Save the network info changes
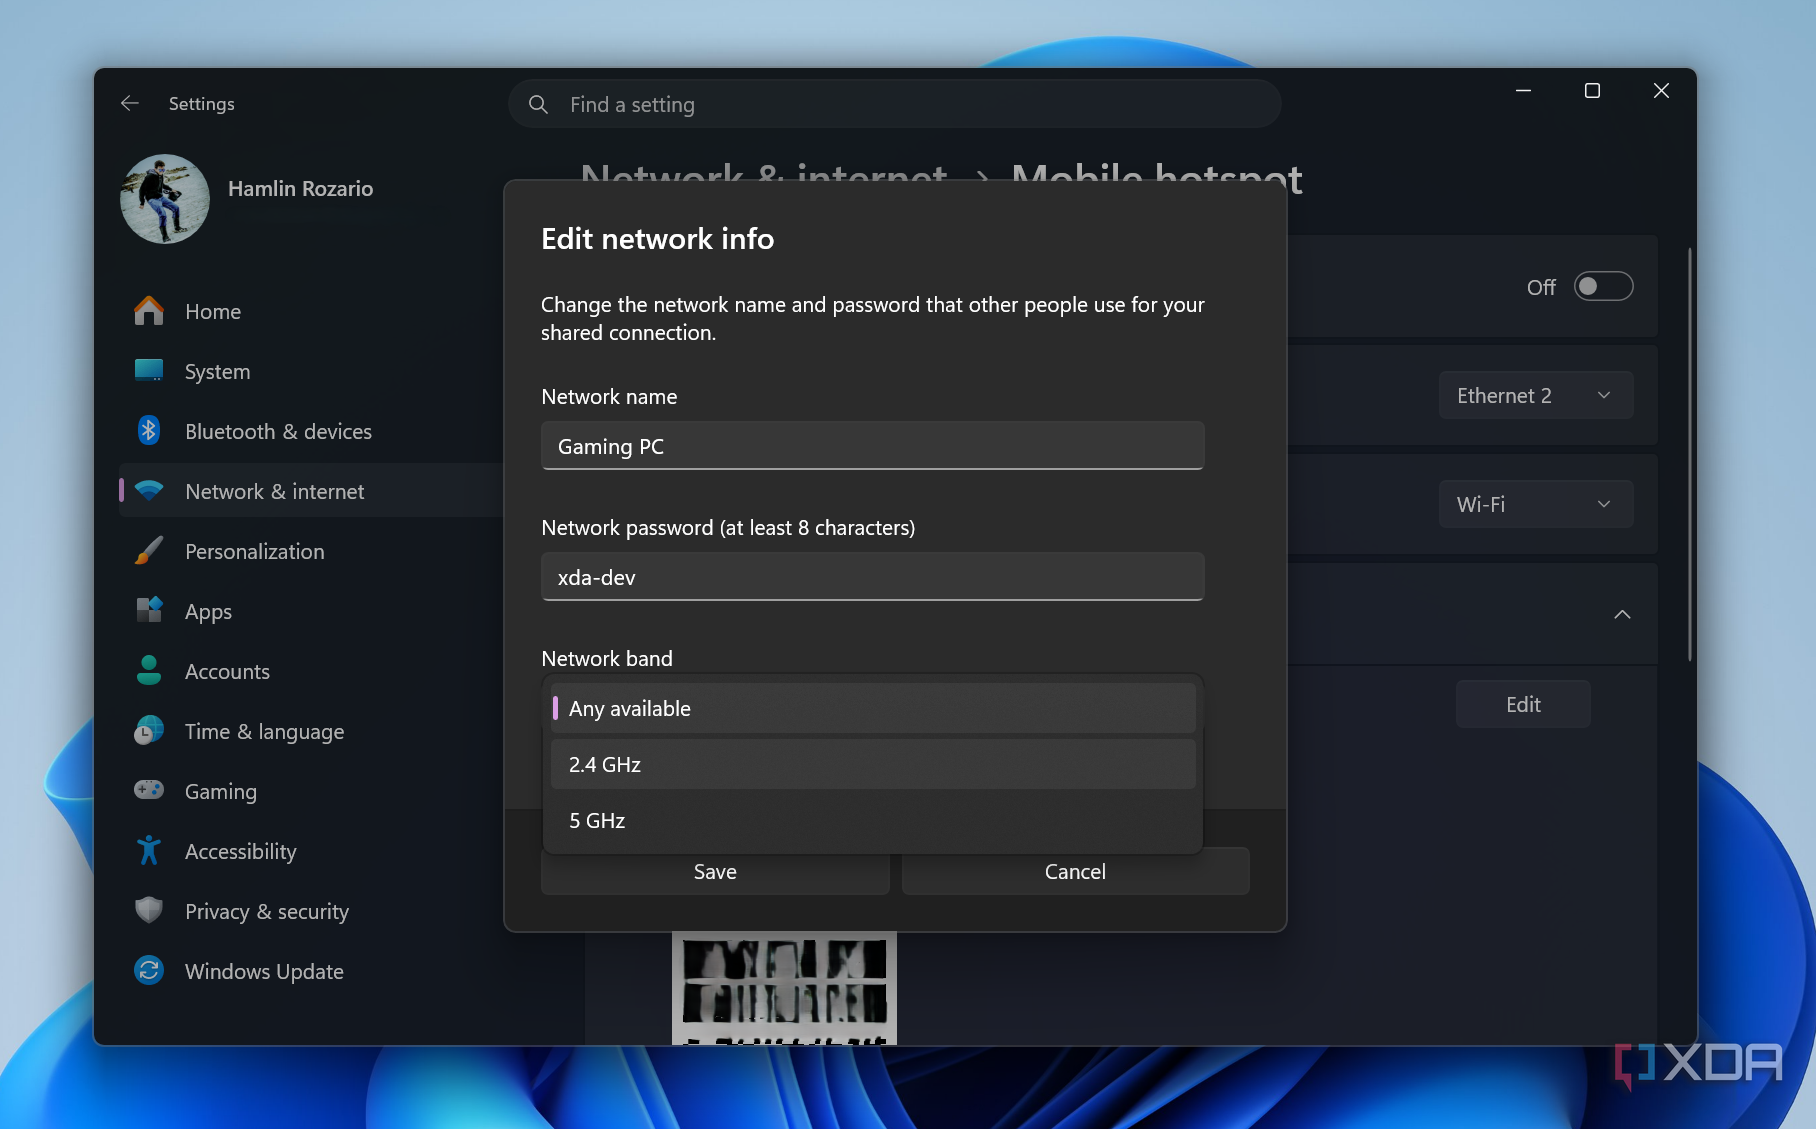Viewport: 1816px width, 1129px height. (715, 872)
